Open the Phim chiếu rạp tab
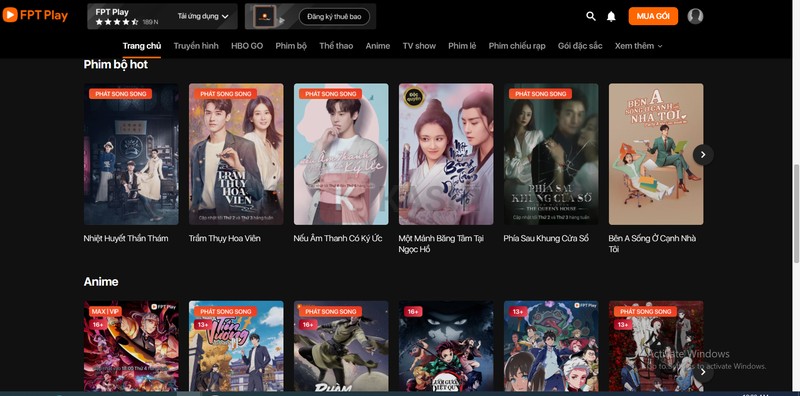This screenshot has height=396, width=800. tap(517, 46)
